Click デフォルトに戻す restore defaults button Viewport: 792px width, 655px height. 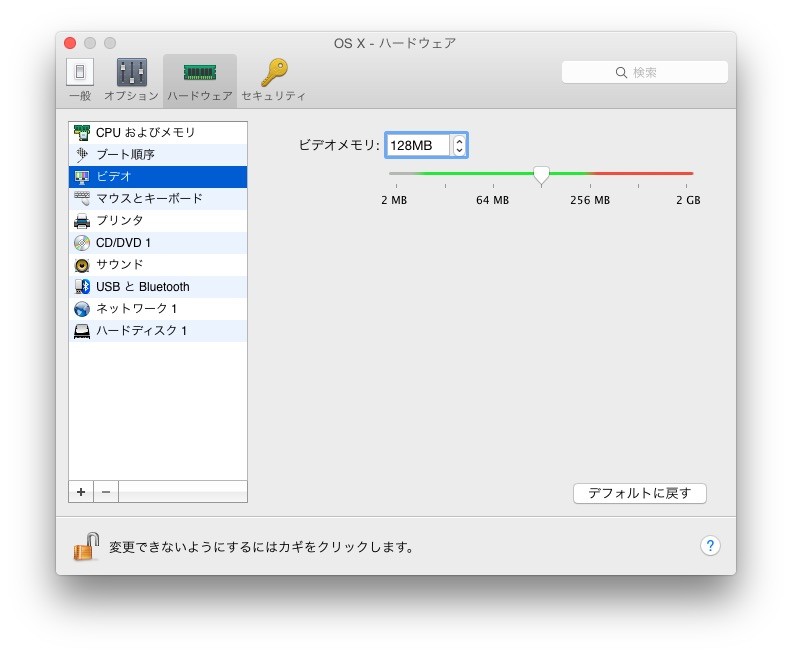[639, 493]
